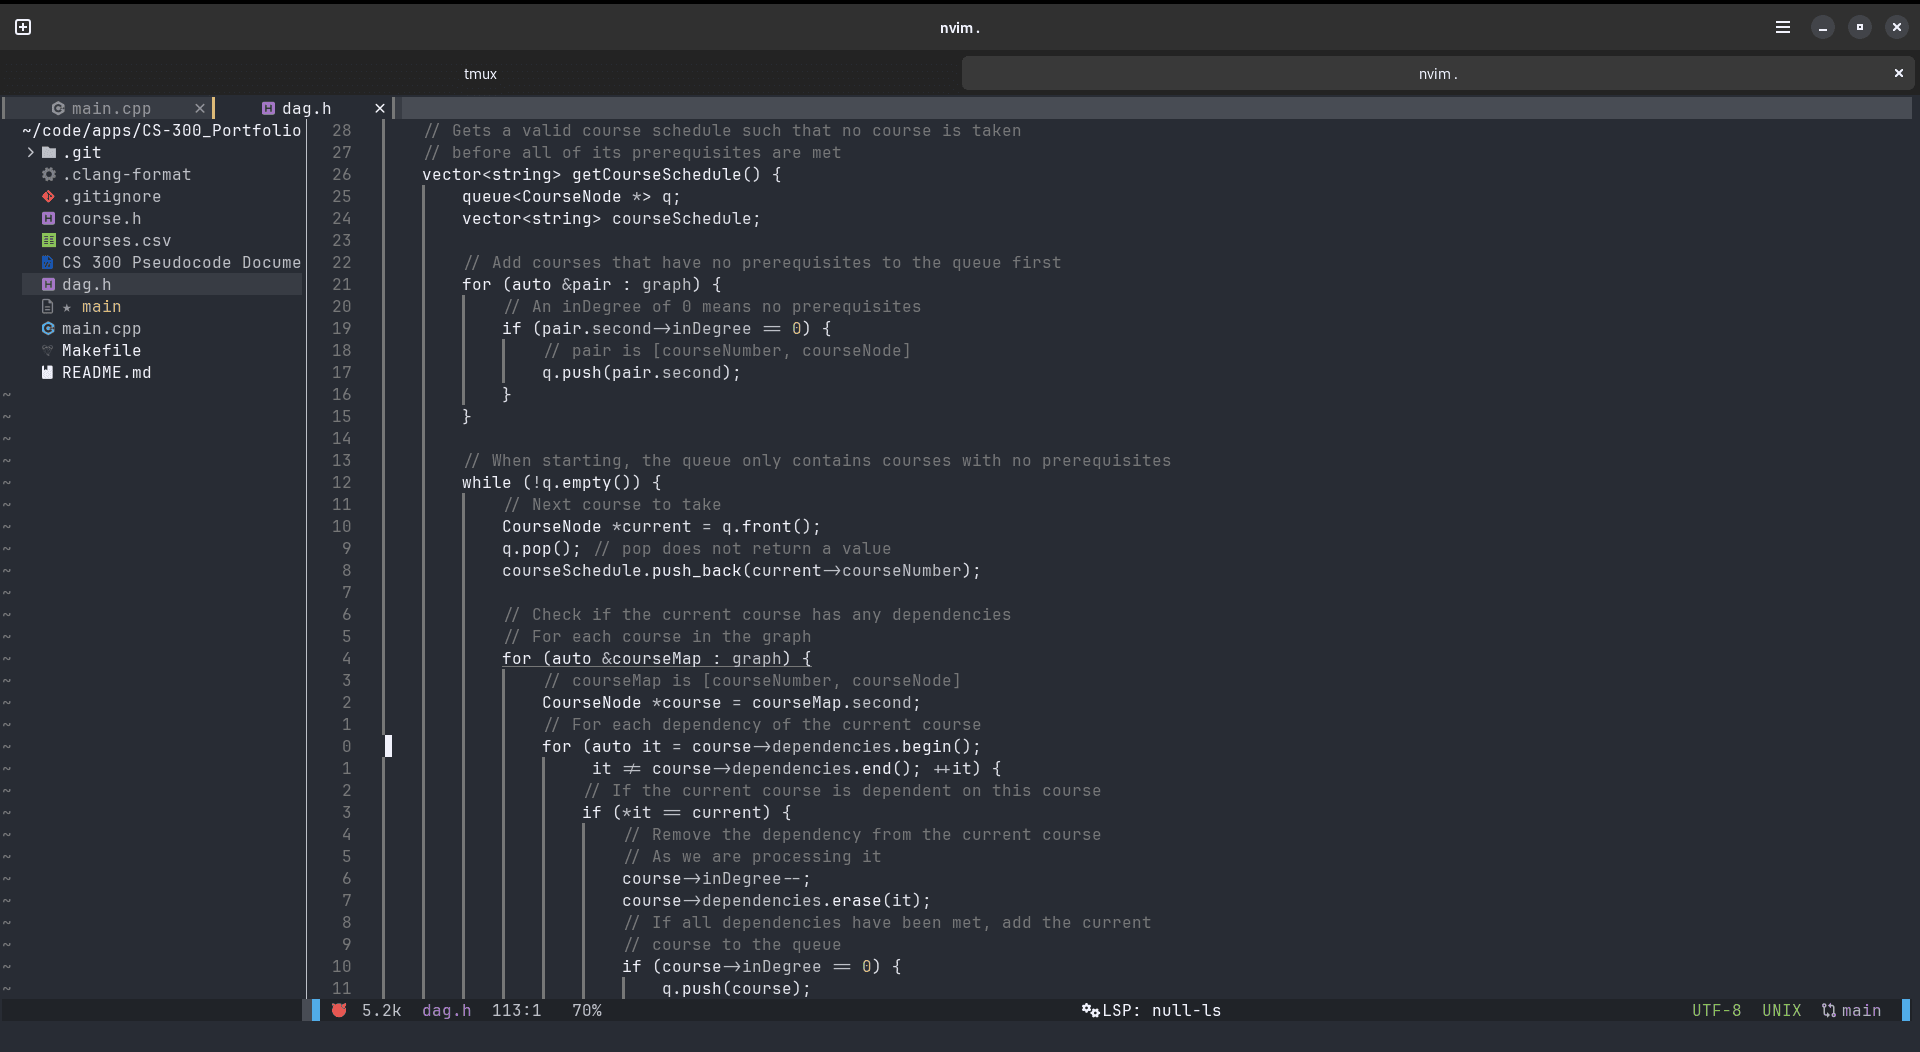Click the if (*it == current) line
This screenshot has height=1052, width=1920.
(x=686, y=812)
